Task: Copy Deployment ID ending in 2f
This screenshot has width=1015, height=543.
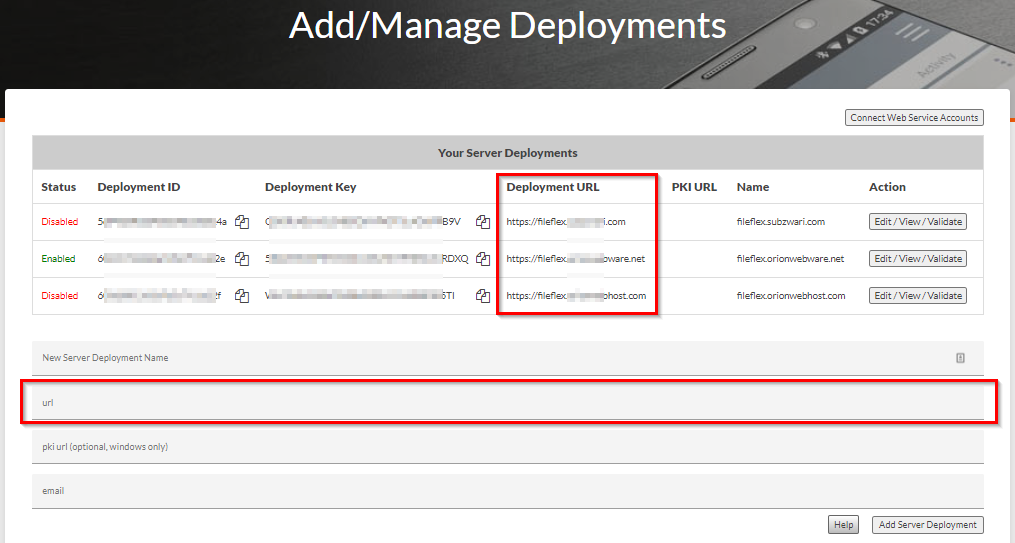Action: (x=242, y=296)
